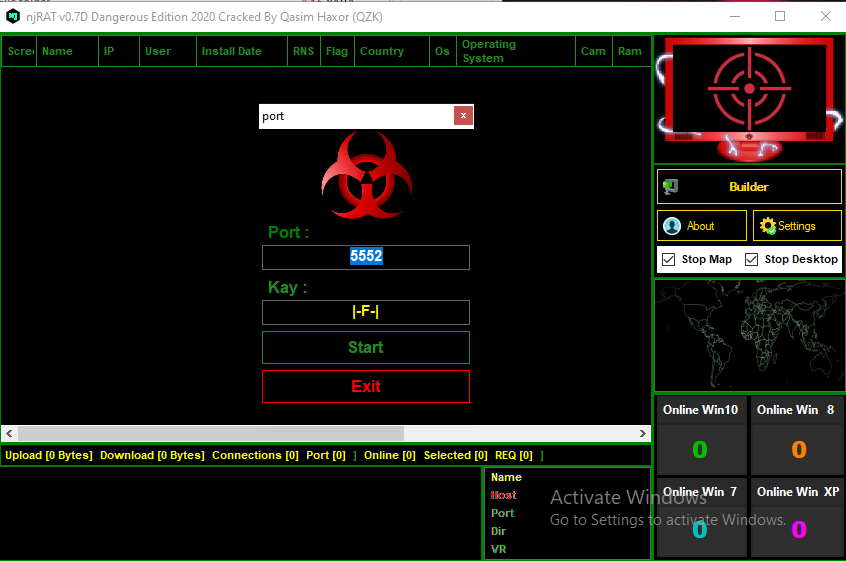Viewport: 846px width, 561px height.
Task: Click the world map preview panel
Action: click(749, 335)
